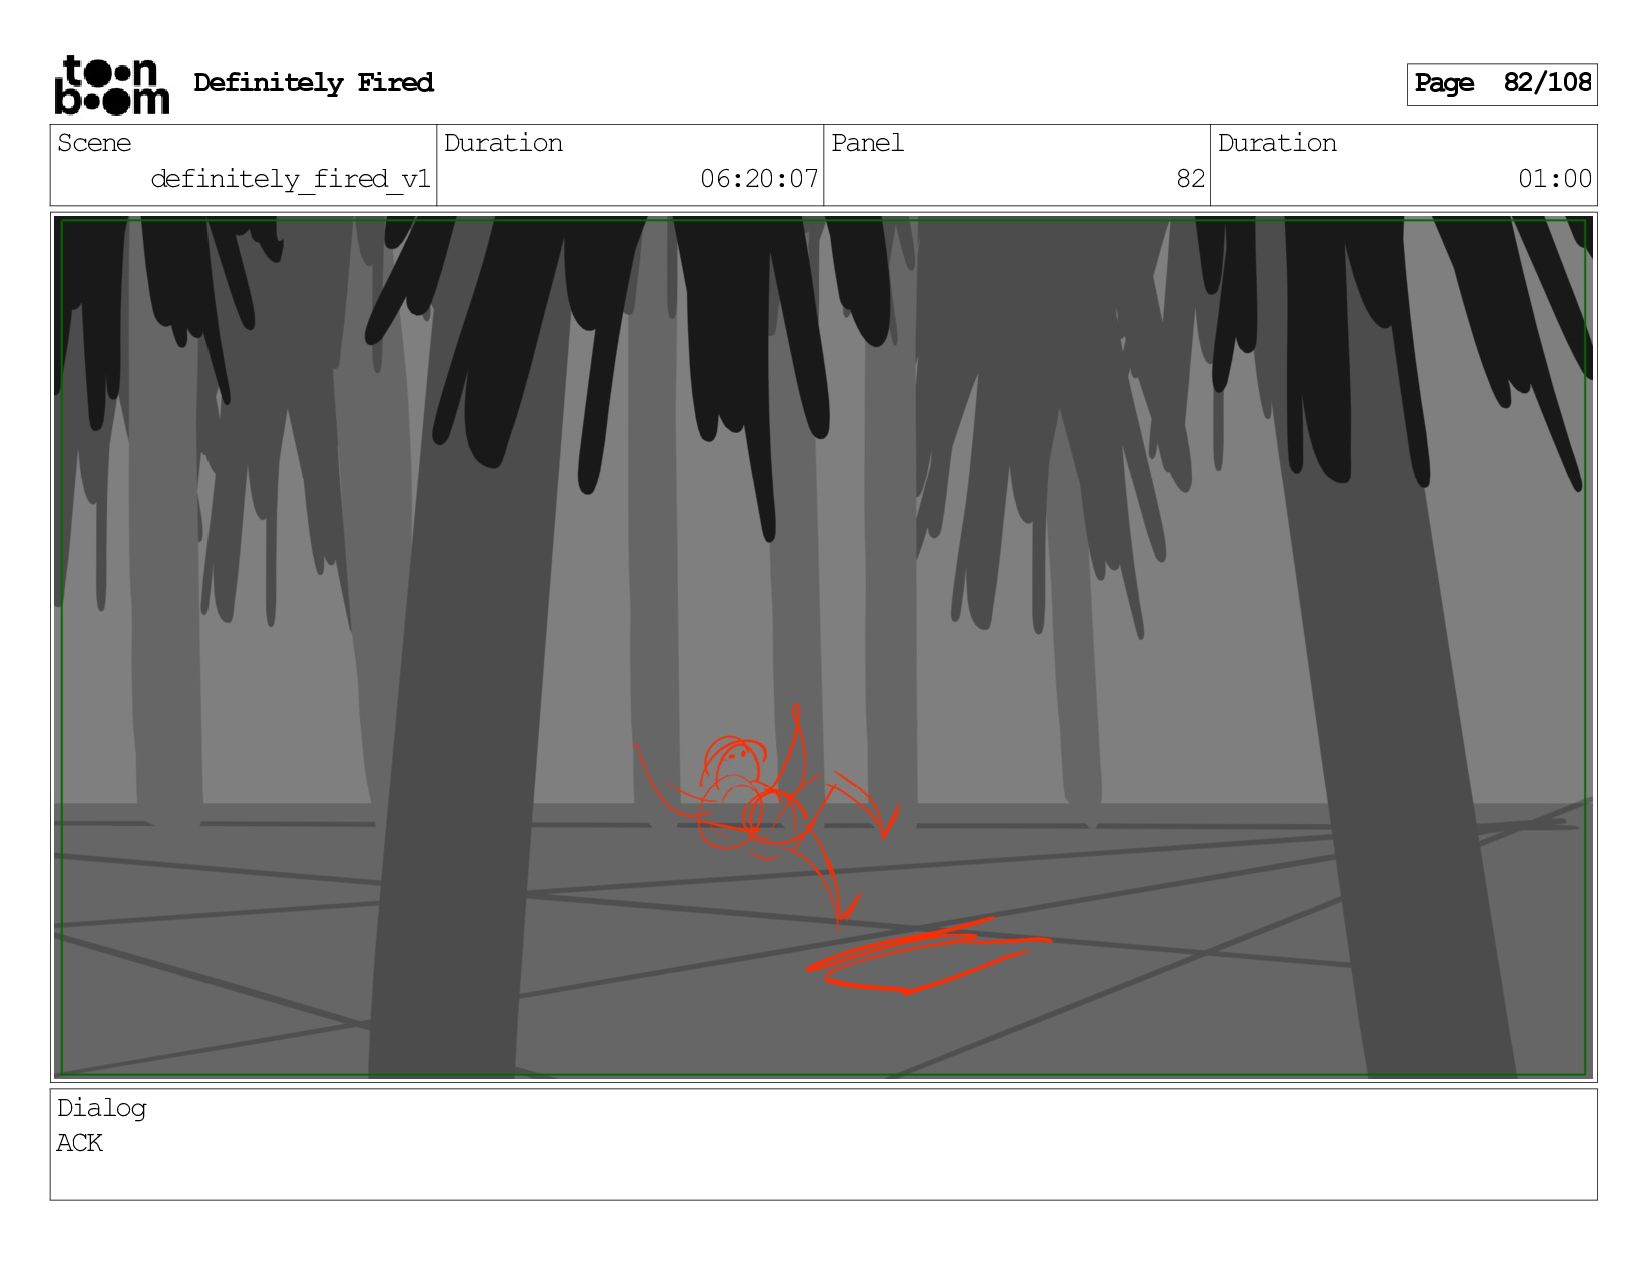This screenshot has height=1275, width=1650.
Task: Click the total duration value '06:20:07'
Action: coord(759,179)
